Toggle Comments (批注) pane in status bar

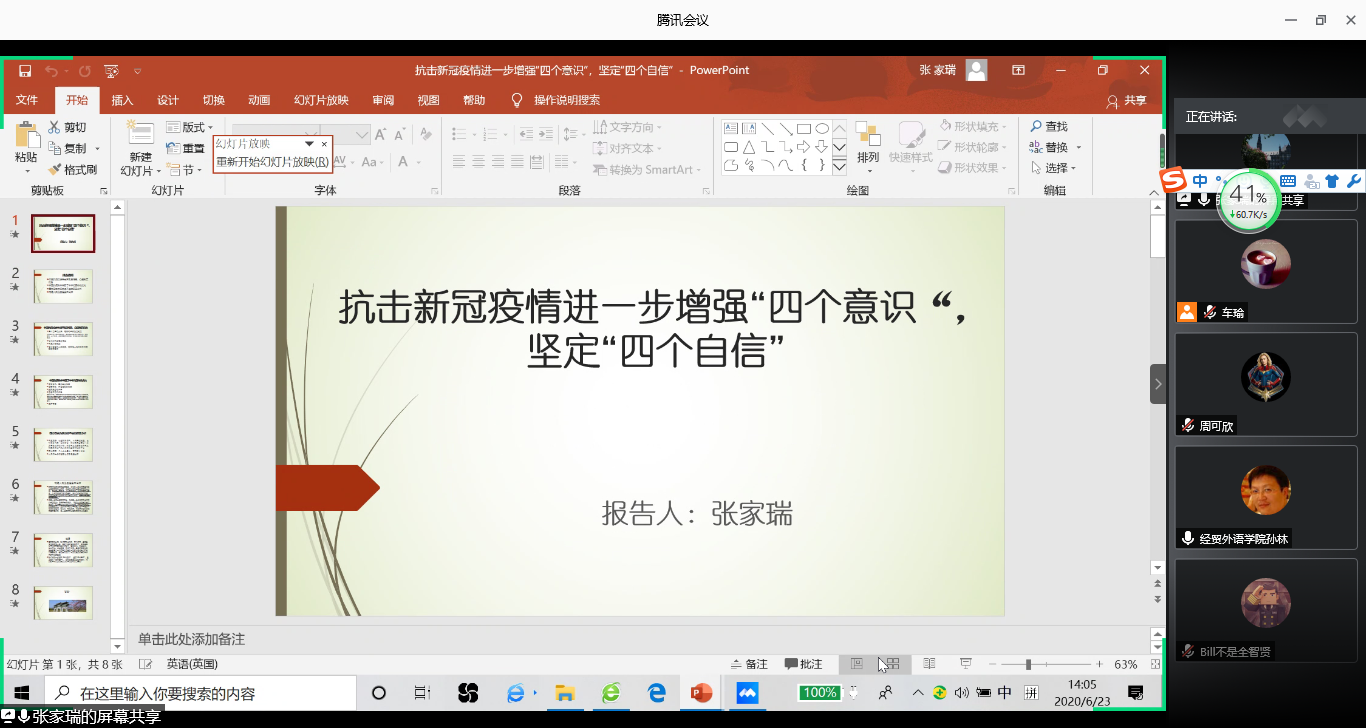[804, 664]
